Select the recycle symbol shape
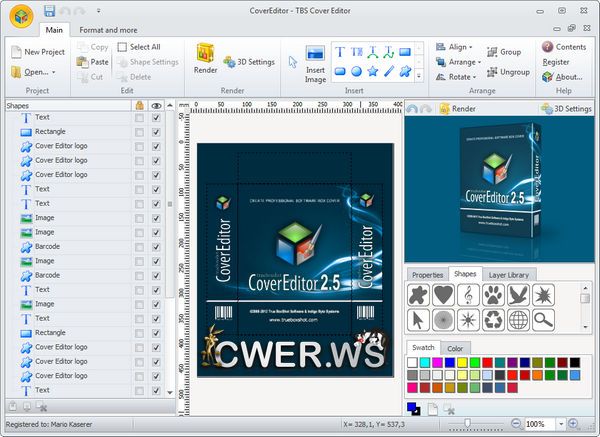The height and width of the screenshot is (437, 600). point(493,320)
